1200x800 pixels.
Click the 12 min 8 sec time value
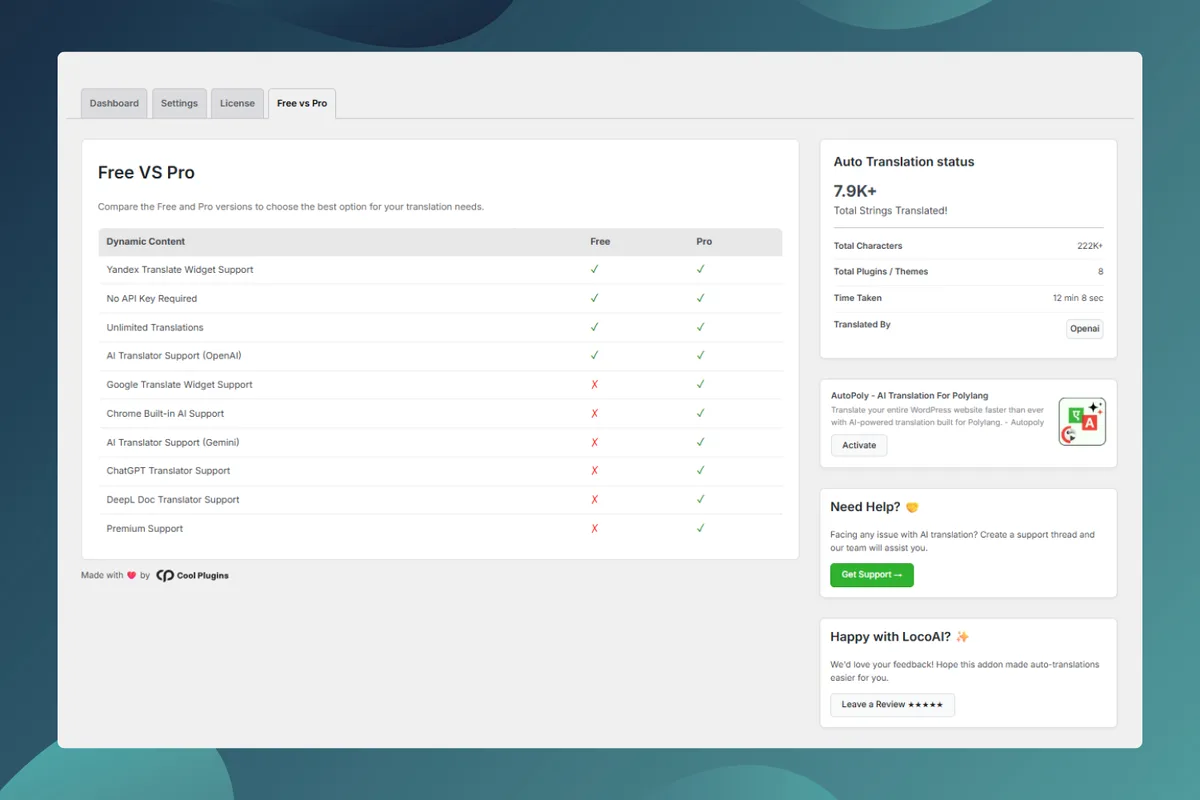tap(1078, 298)
